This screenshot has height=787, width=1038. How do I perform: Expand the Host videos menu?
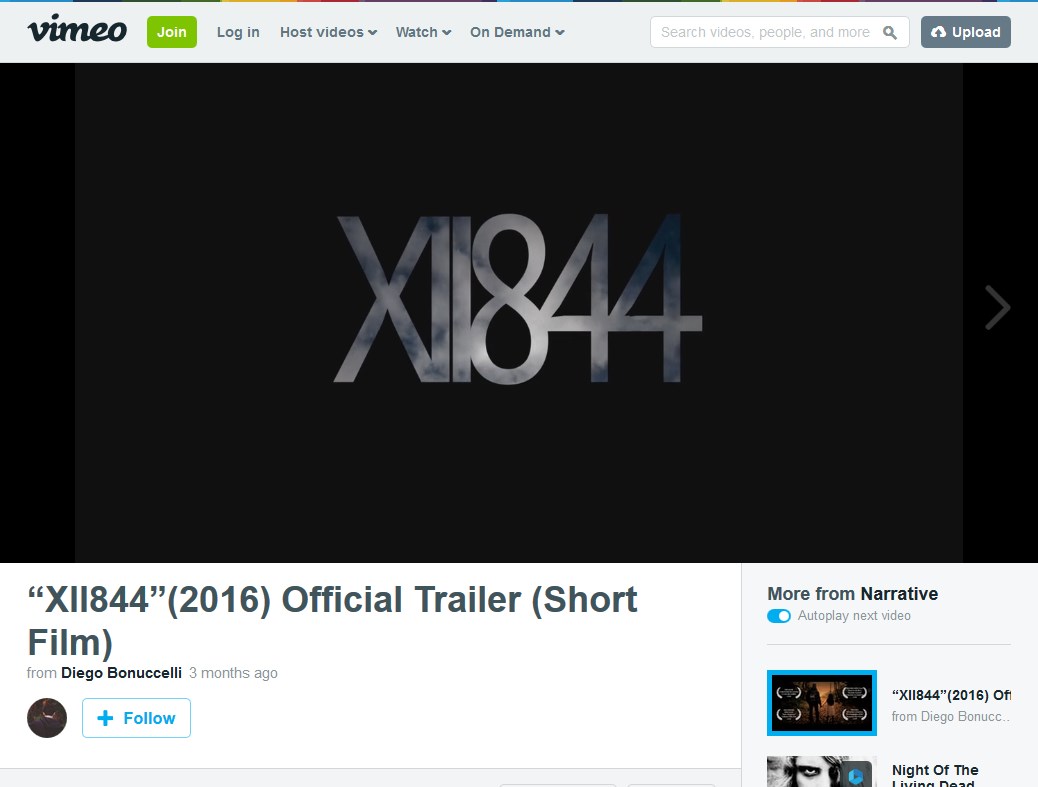point(328,32)
